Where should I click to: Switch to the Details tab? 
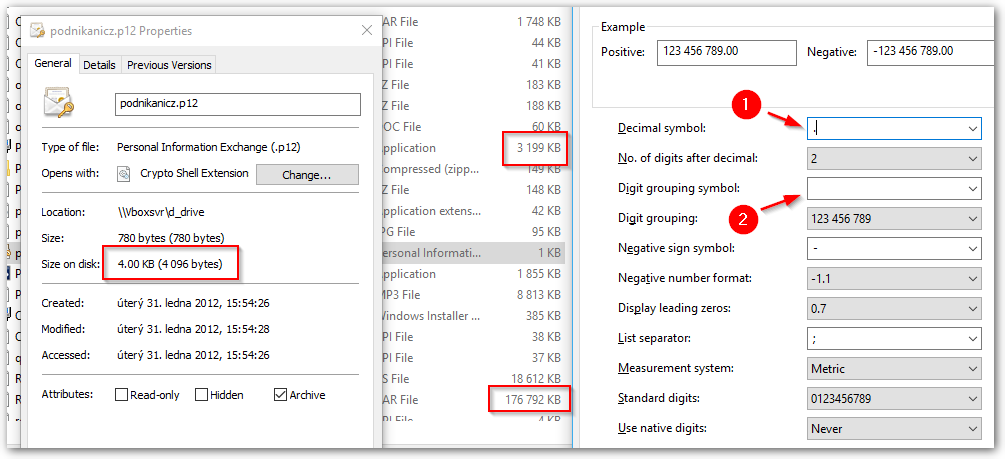click(99, 65)
